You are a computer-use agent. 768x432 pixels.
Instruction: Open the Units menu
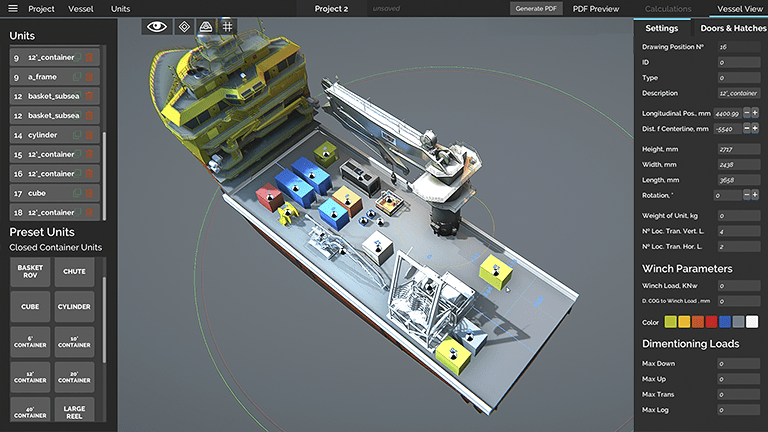click(x=120, y=9)
